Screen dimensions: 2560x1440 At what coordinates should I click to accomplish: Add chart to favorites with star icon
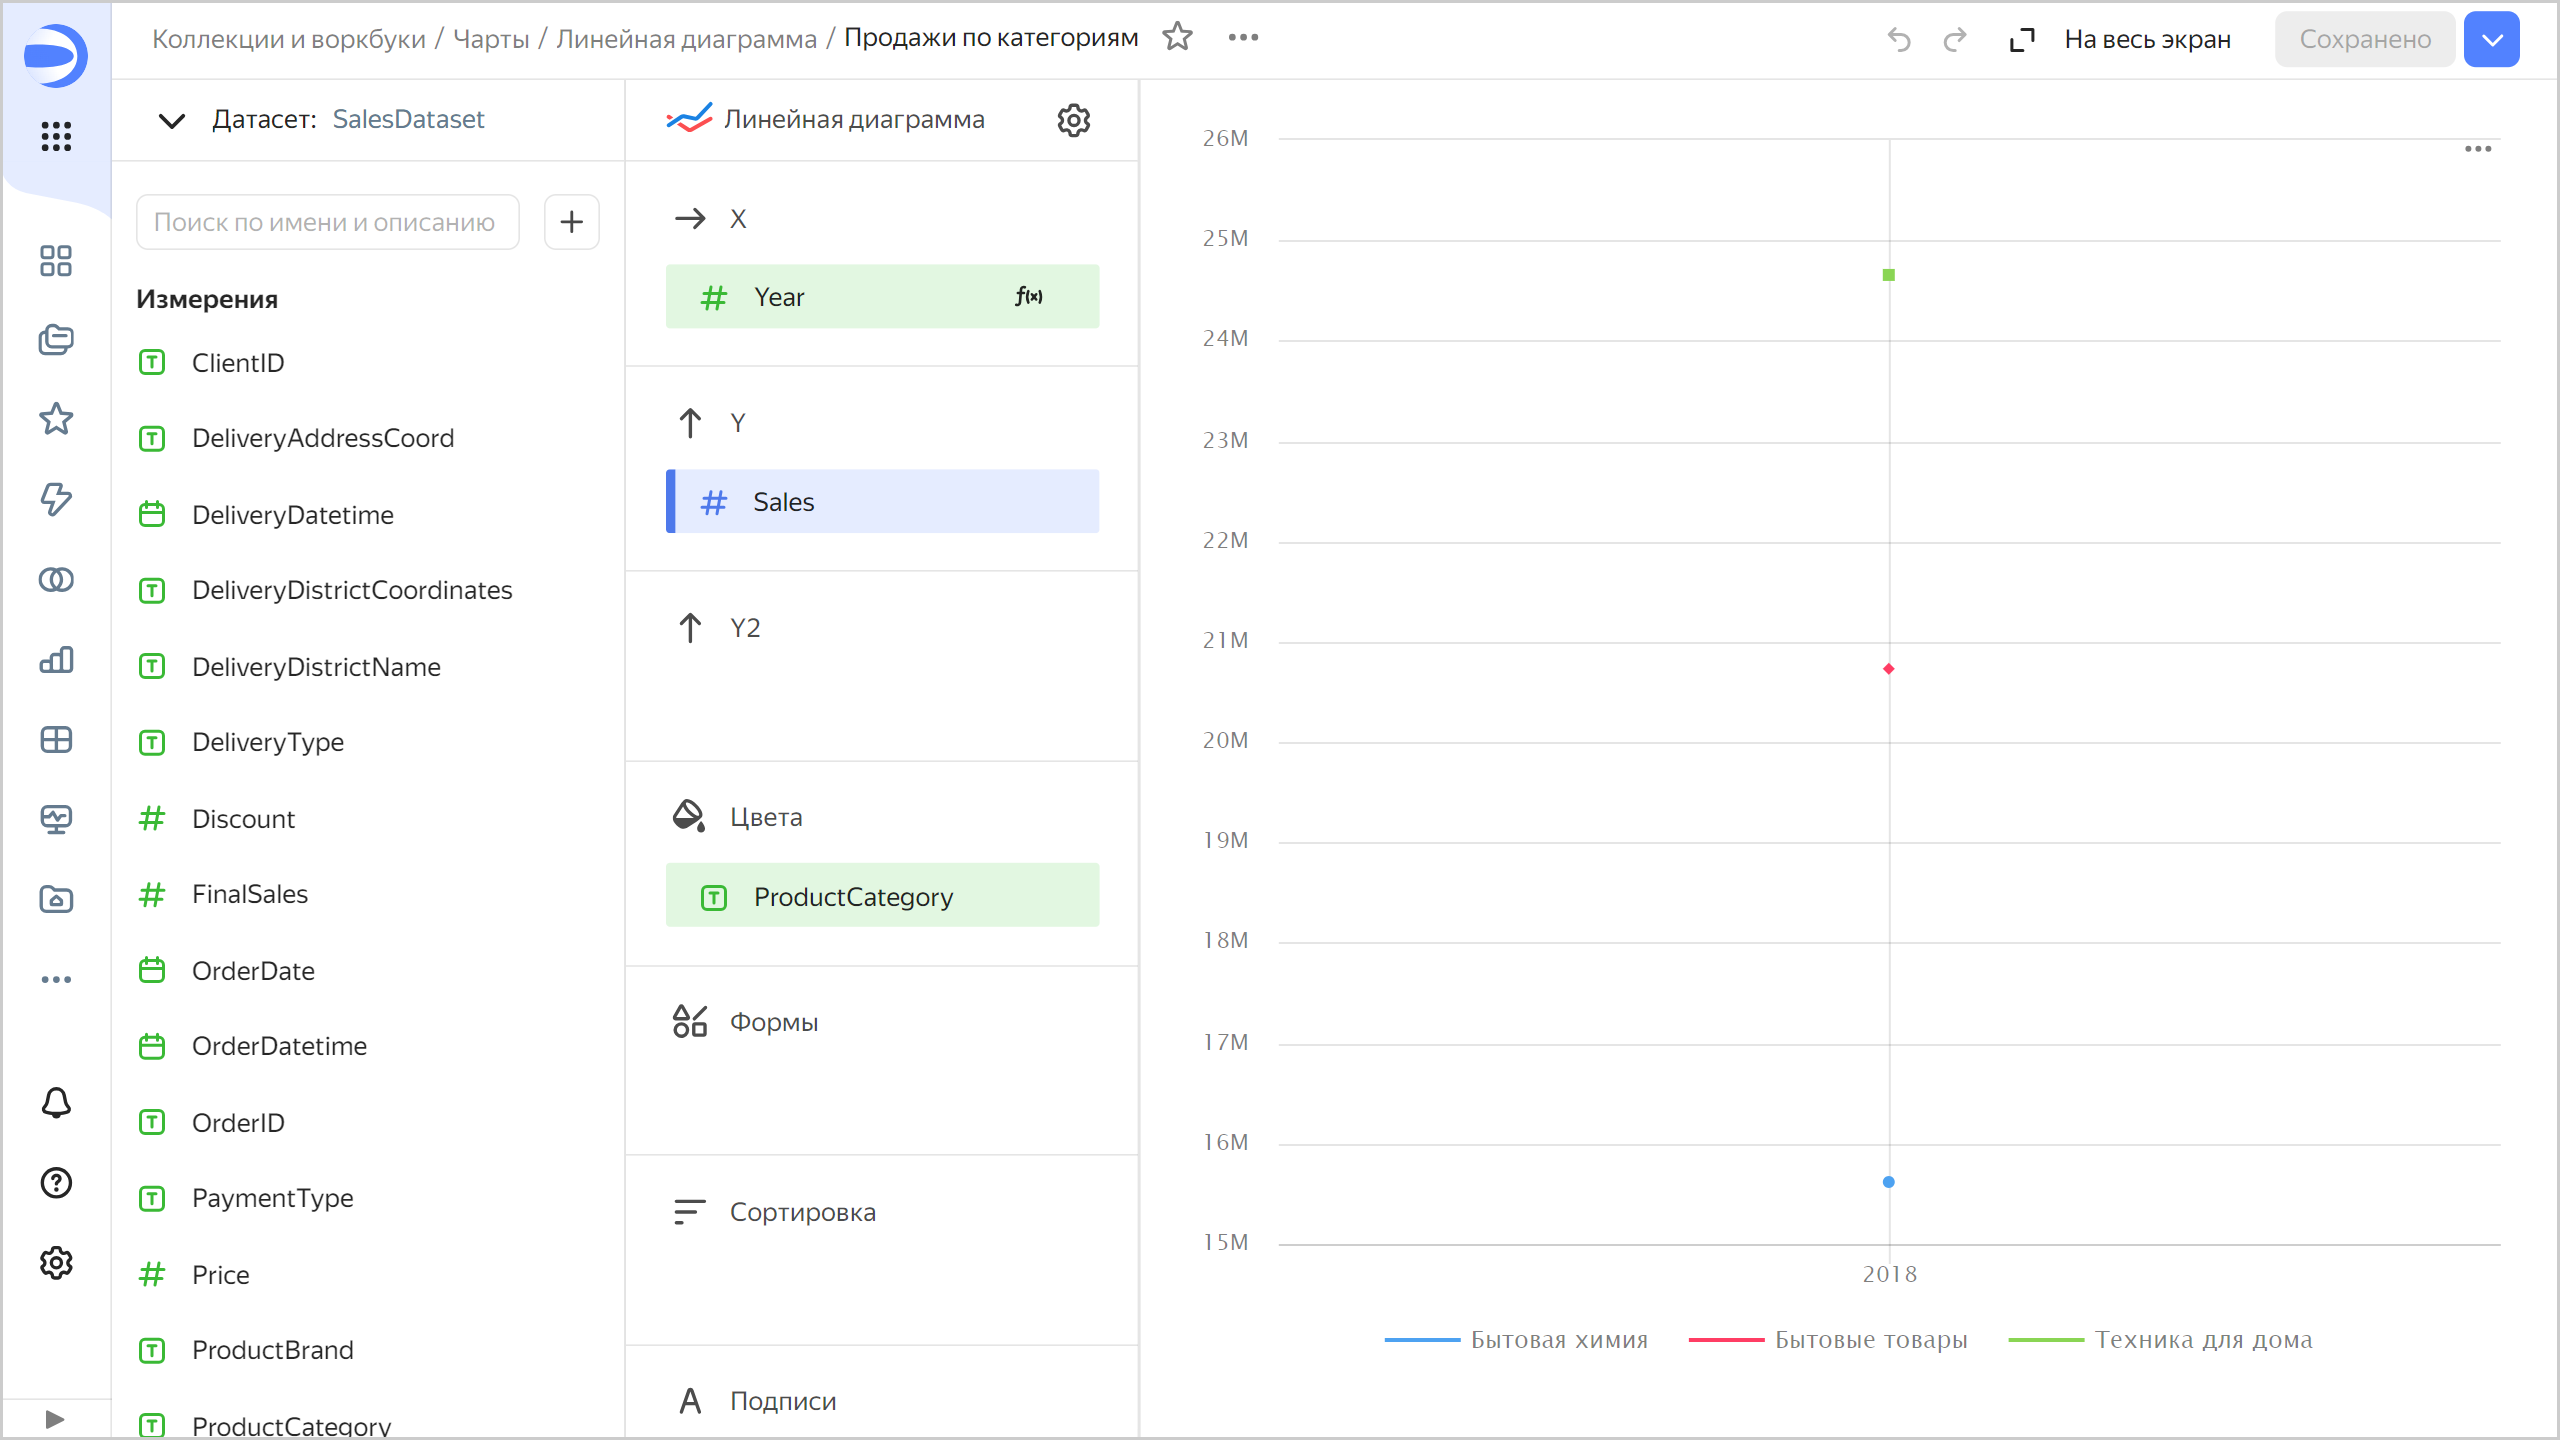pyautogui.click(x=1177, y=38)
